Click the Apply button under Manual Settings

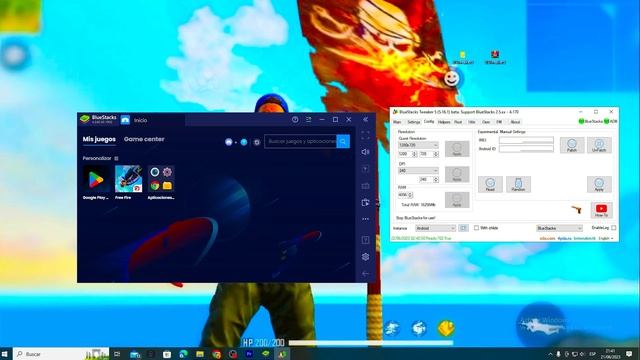pyautogui.click(x=599, y=184)
